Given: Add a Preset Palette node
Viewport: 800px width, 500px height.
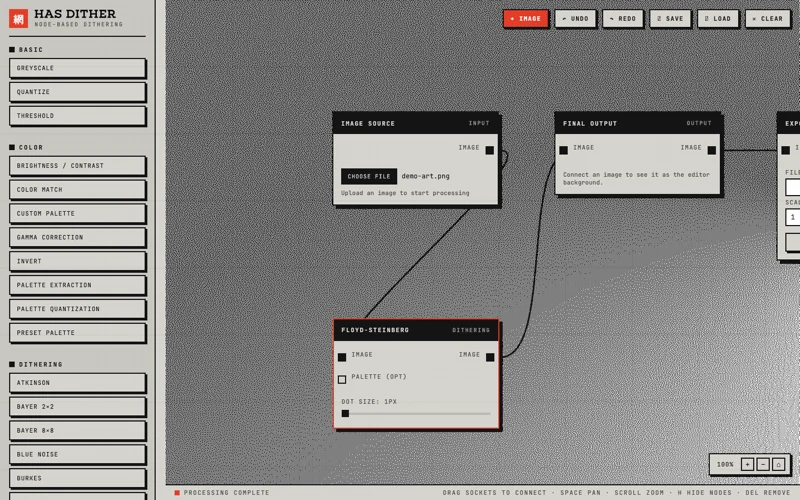Looking at the screenshot, I should (x=77, y=333).
